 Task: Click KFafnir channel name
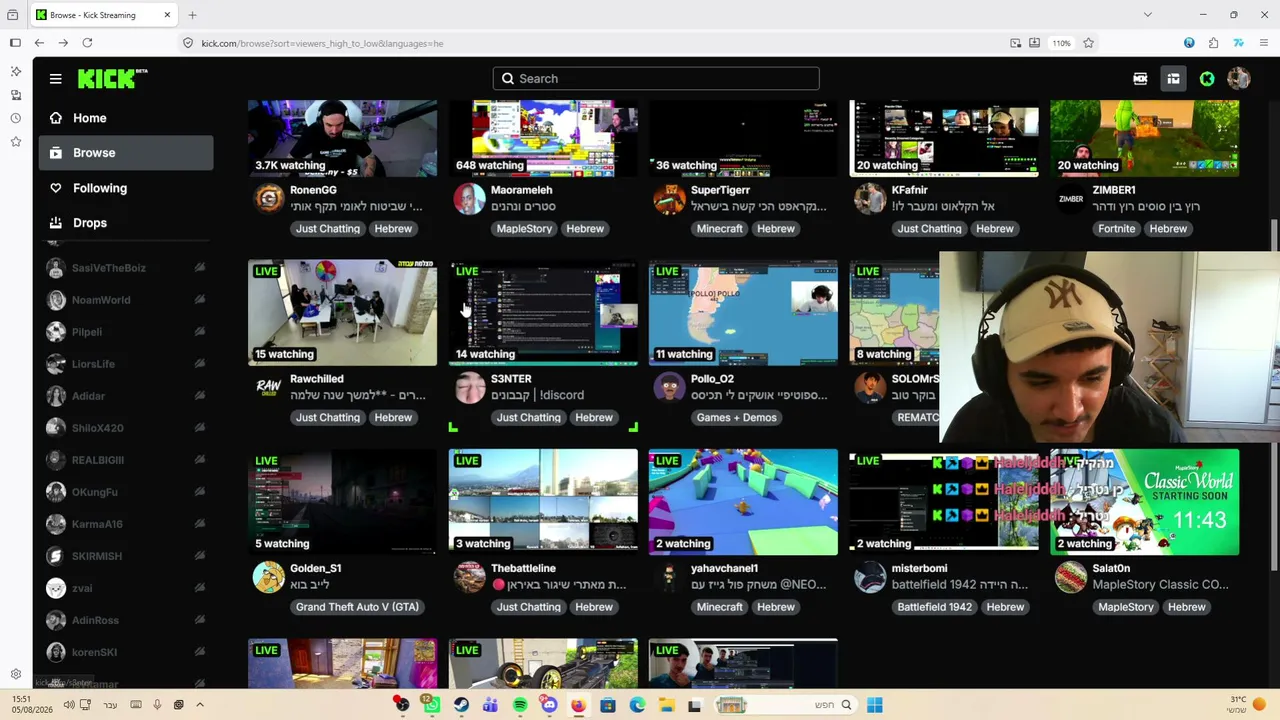(x=910, y=190)
